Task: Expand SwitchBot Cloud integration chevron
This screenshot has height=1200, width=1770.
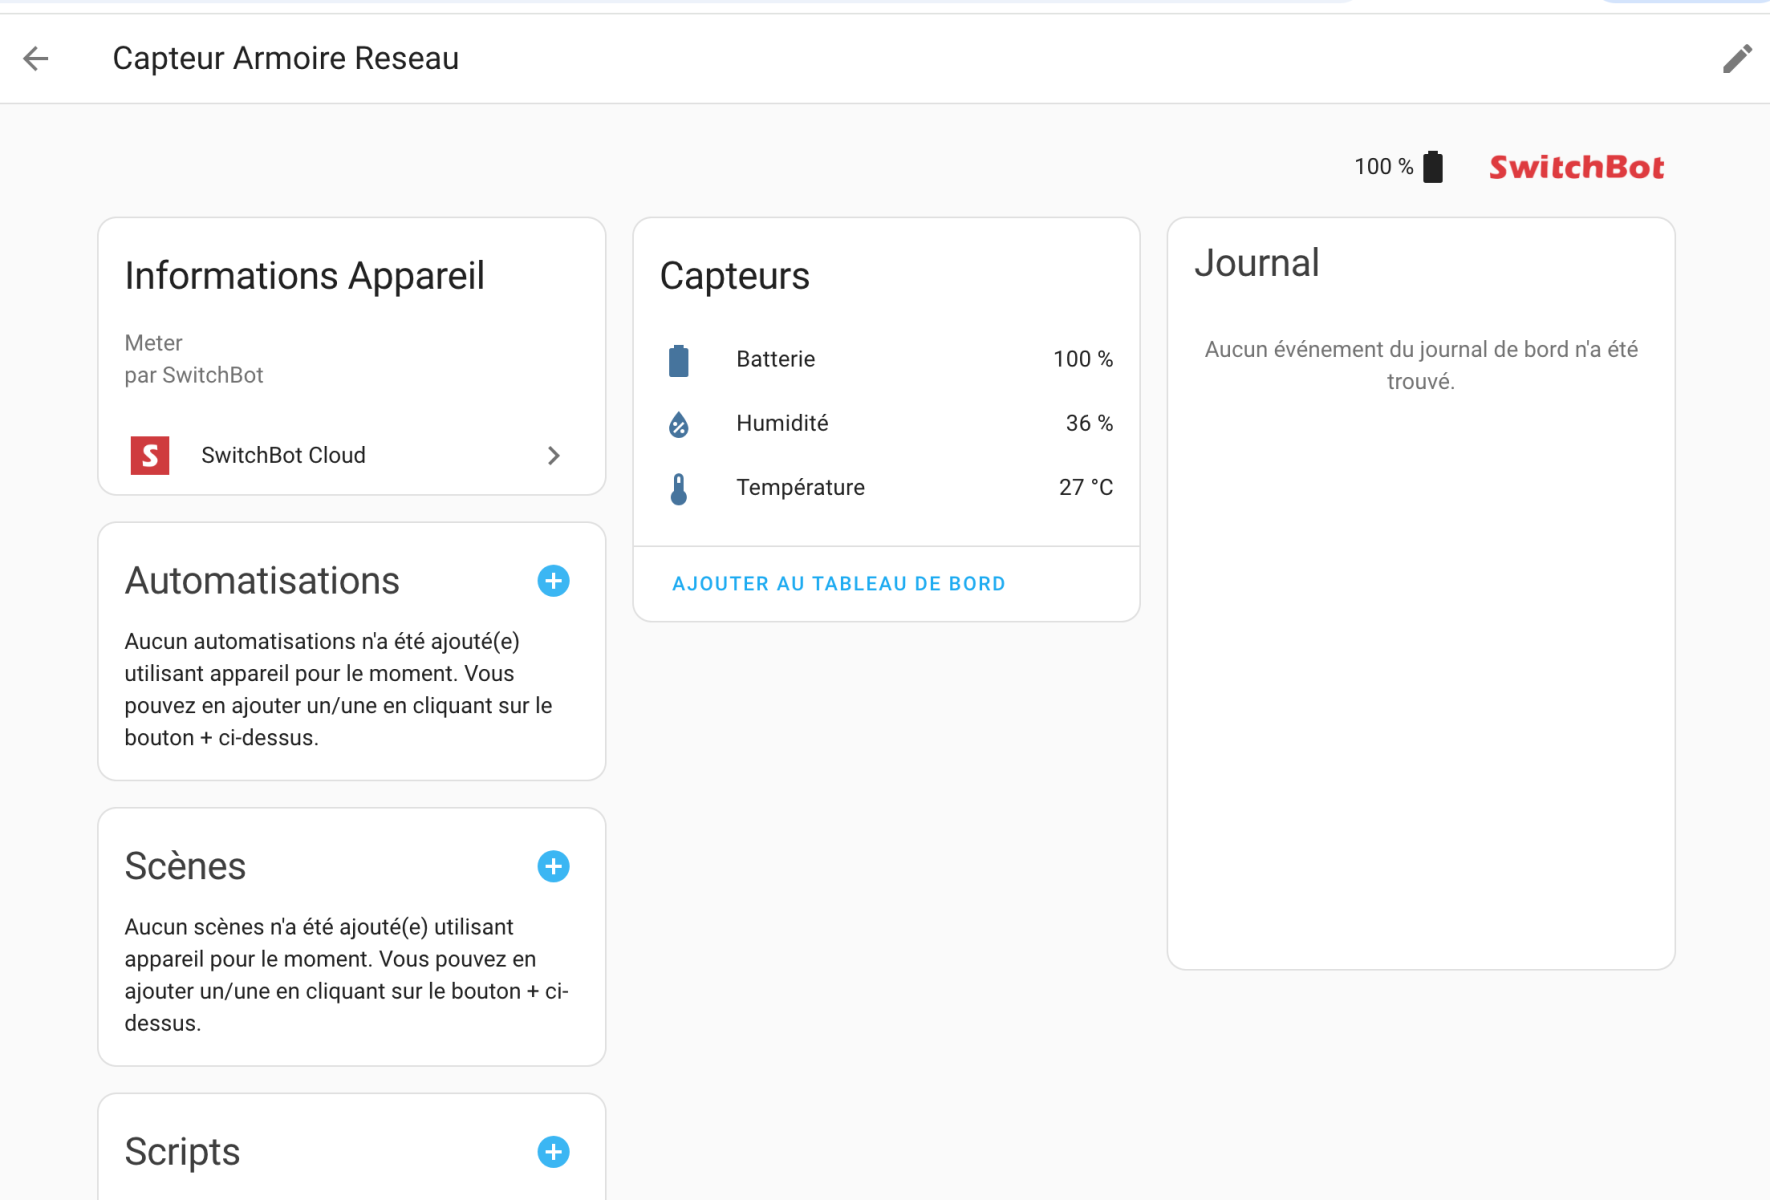Action: (x=554, y=456)
